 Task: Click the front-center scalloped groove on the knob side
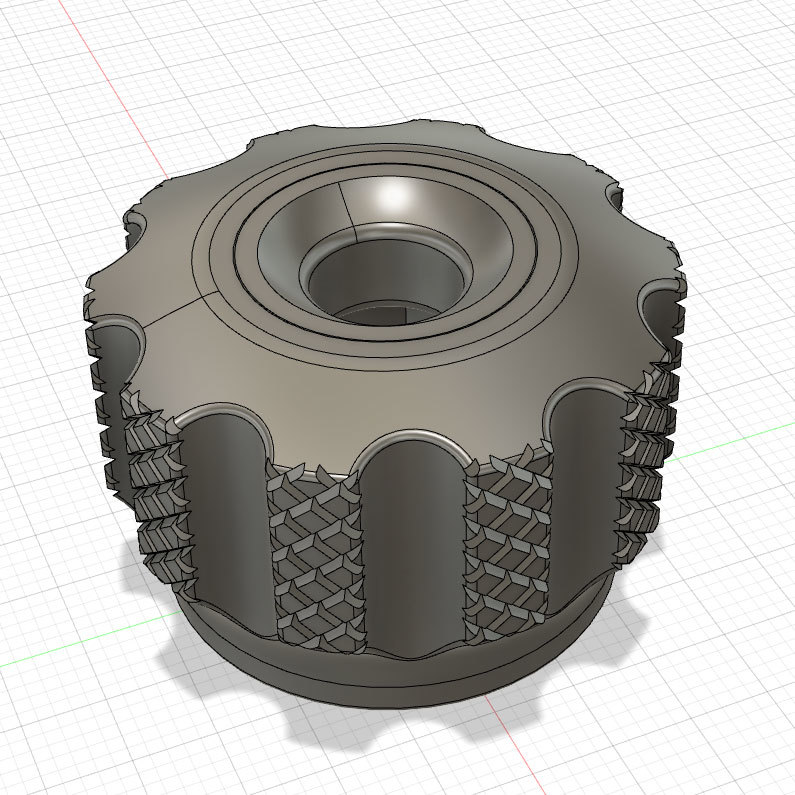point(413,548)
